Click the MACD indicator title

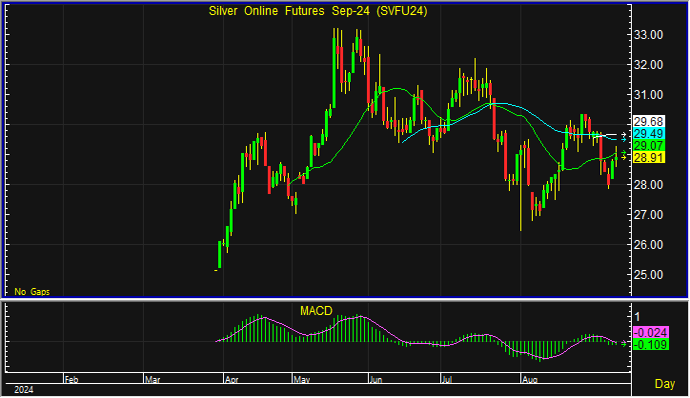316,311
